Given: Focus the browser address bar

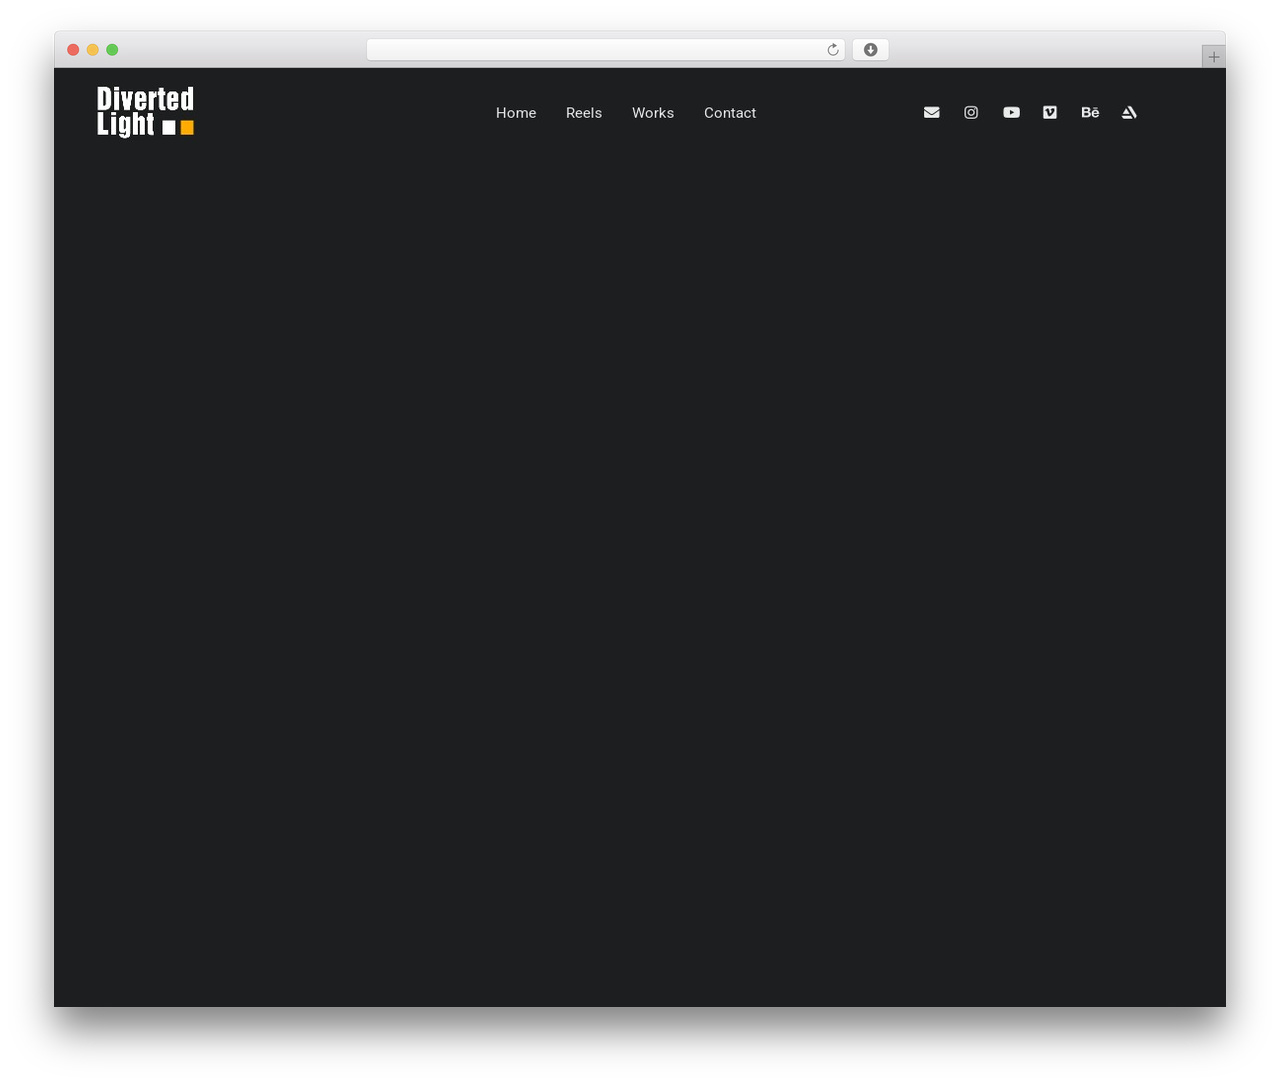Looking at the screenshot, I should pos(605,50).
